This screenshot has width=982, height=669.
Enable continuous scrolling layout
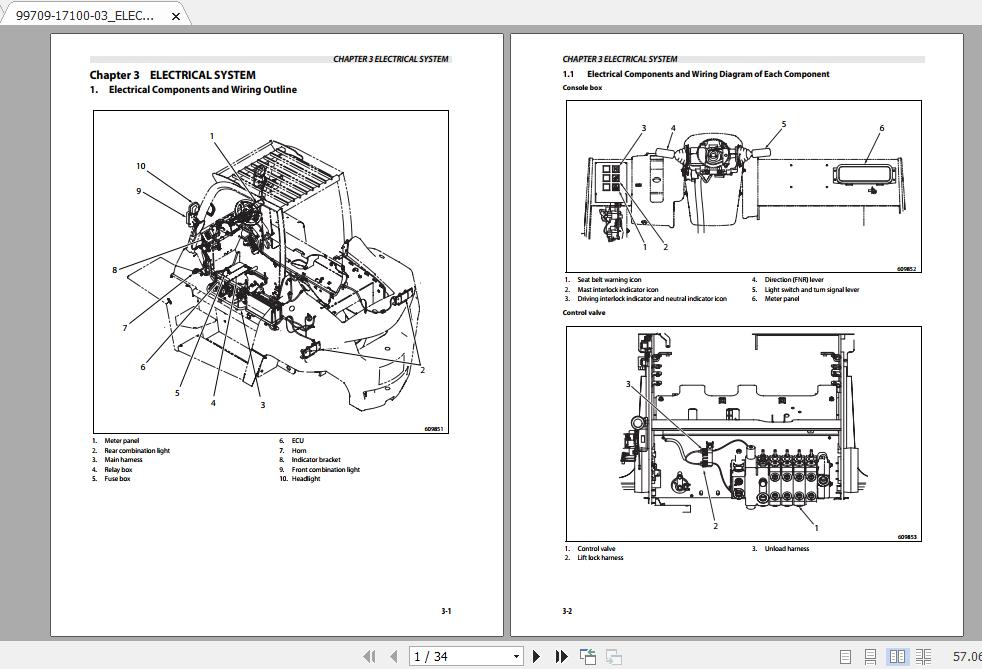[x=873, y=655]
